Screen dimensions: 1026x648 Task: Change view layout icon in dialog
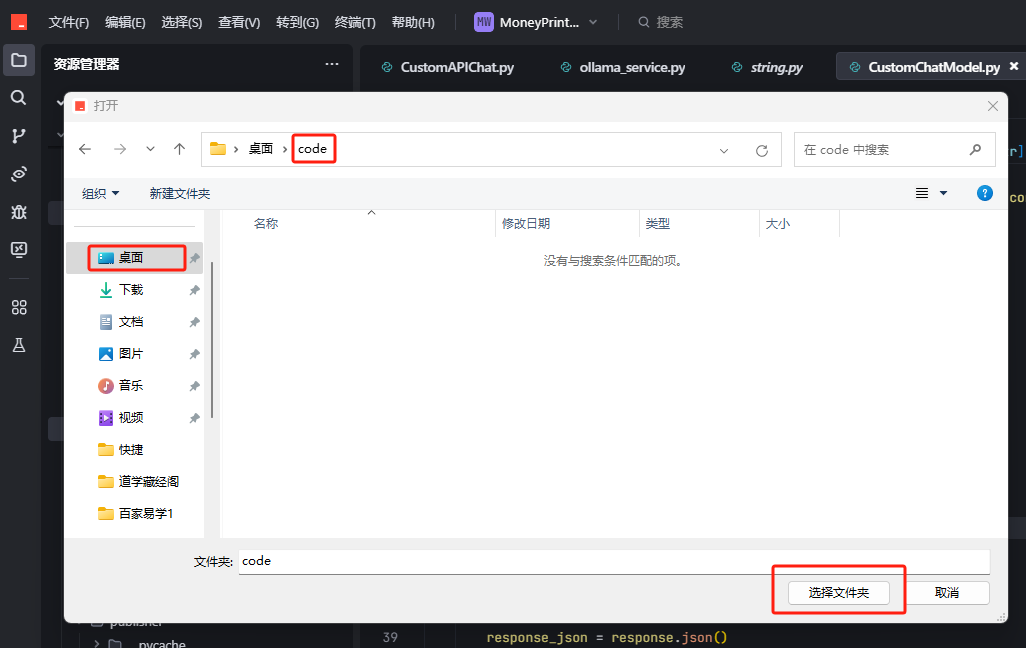click(x=922, y=193)
